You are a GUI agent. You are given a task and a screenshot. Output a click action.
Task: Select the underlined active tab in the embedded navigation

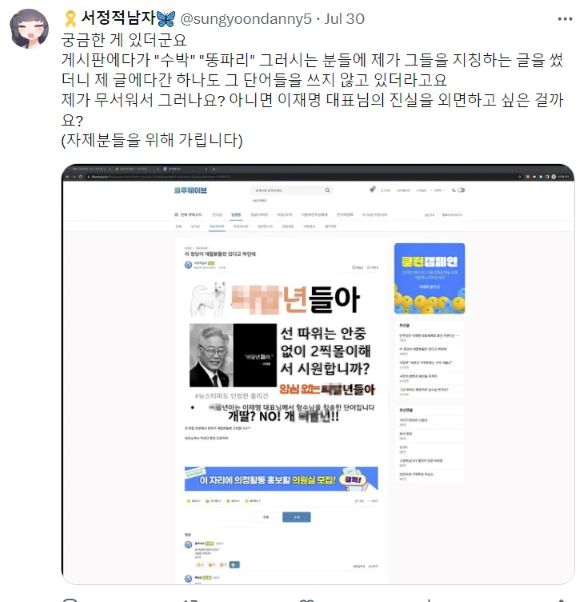coord(236,215)
